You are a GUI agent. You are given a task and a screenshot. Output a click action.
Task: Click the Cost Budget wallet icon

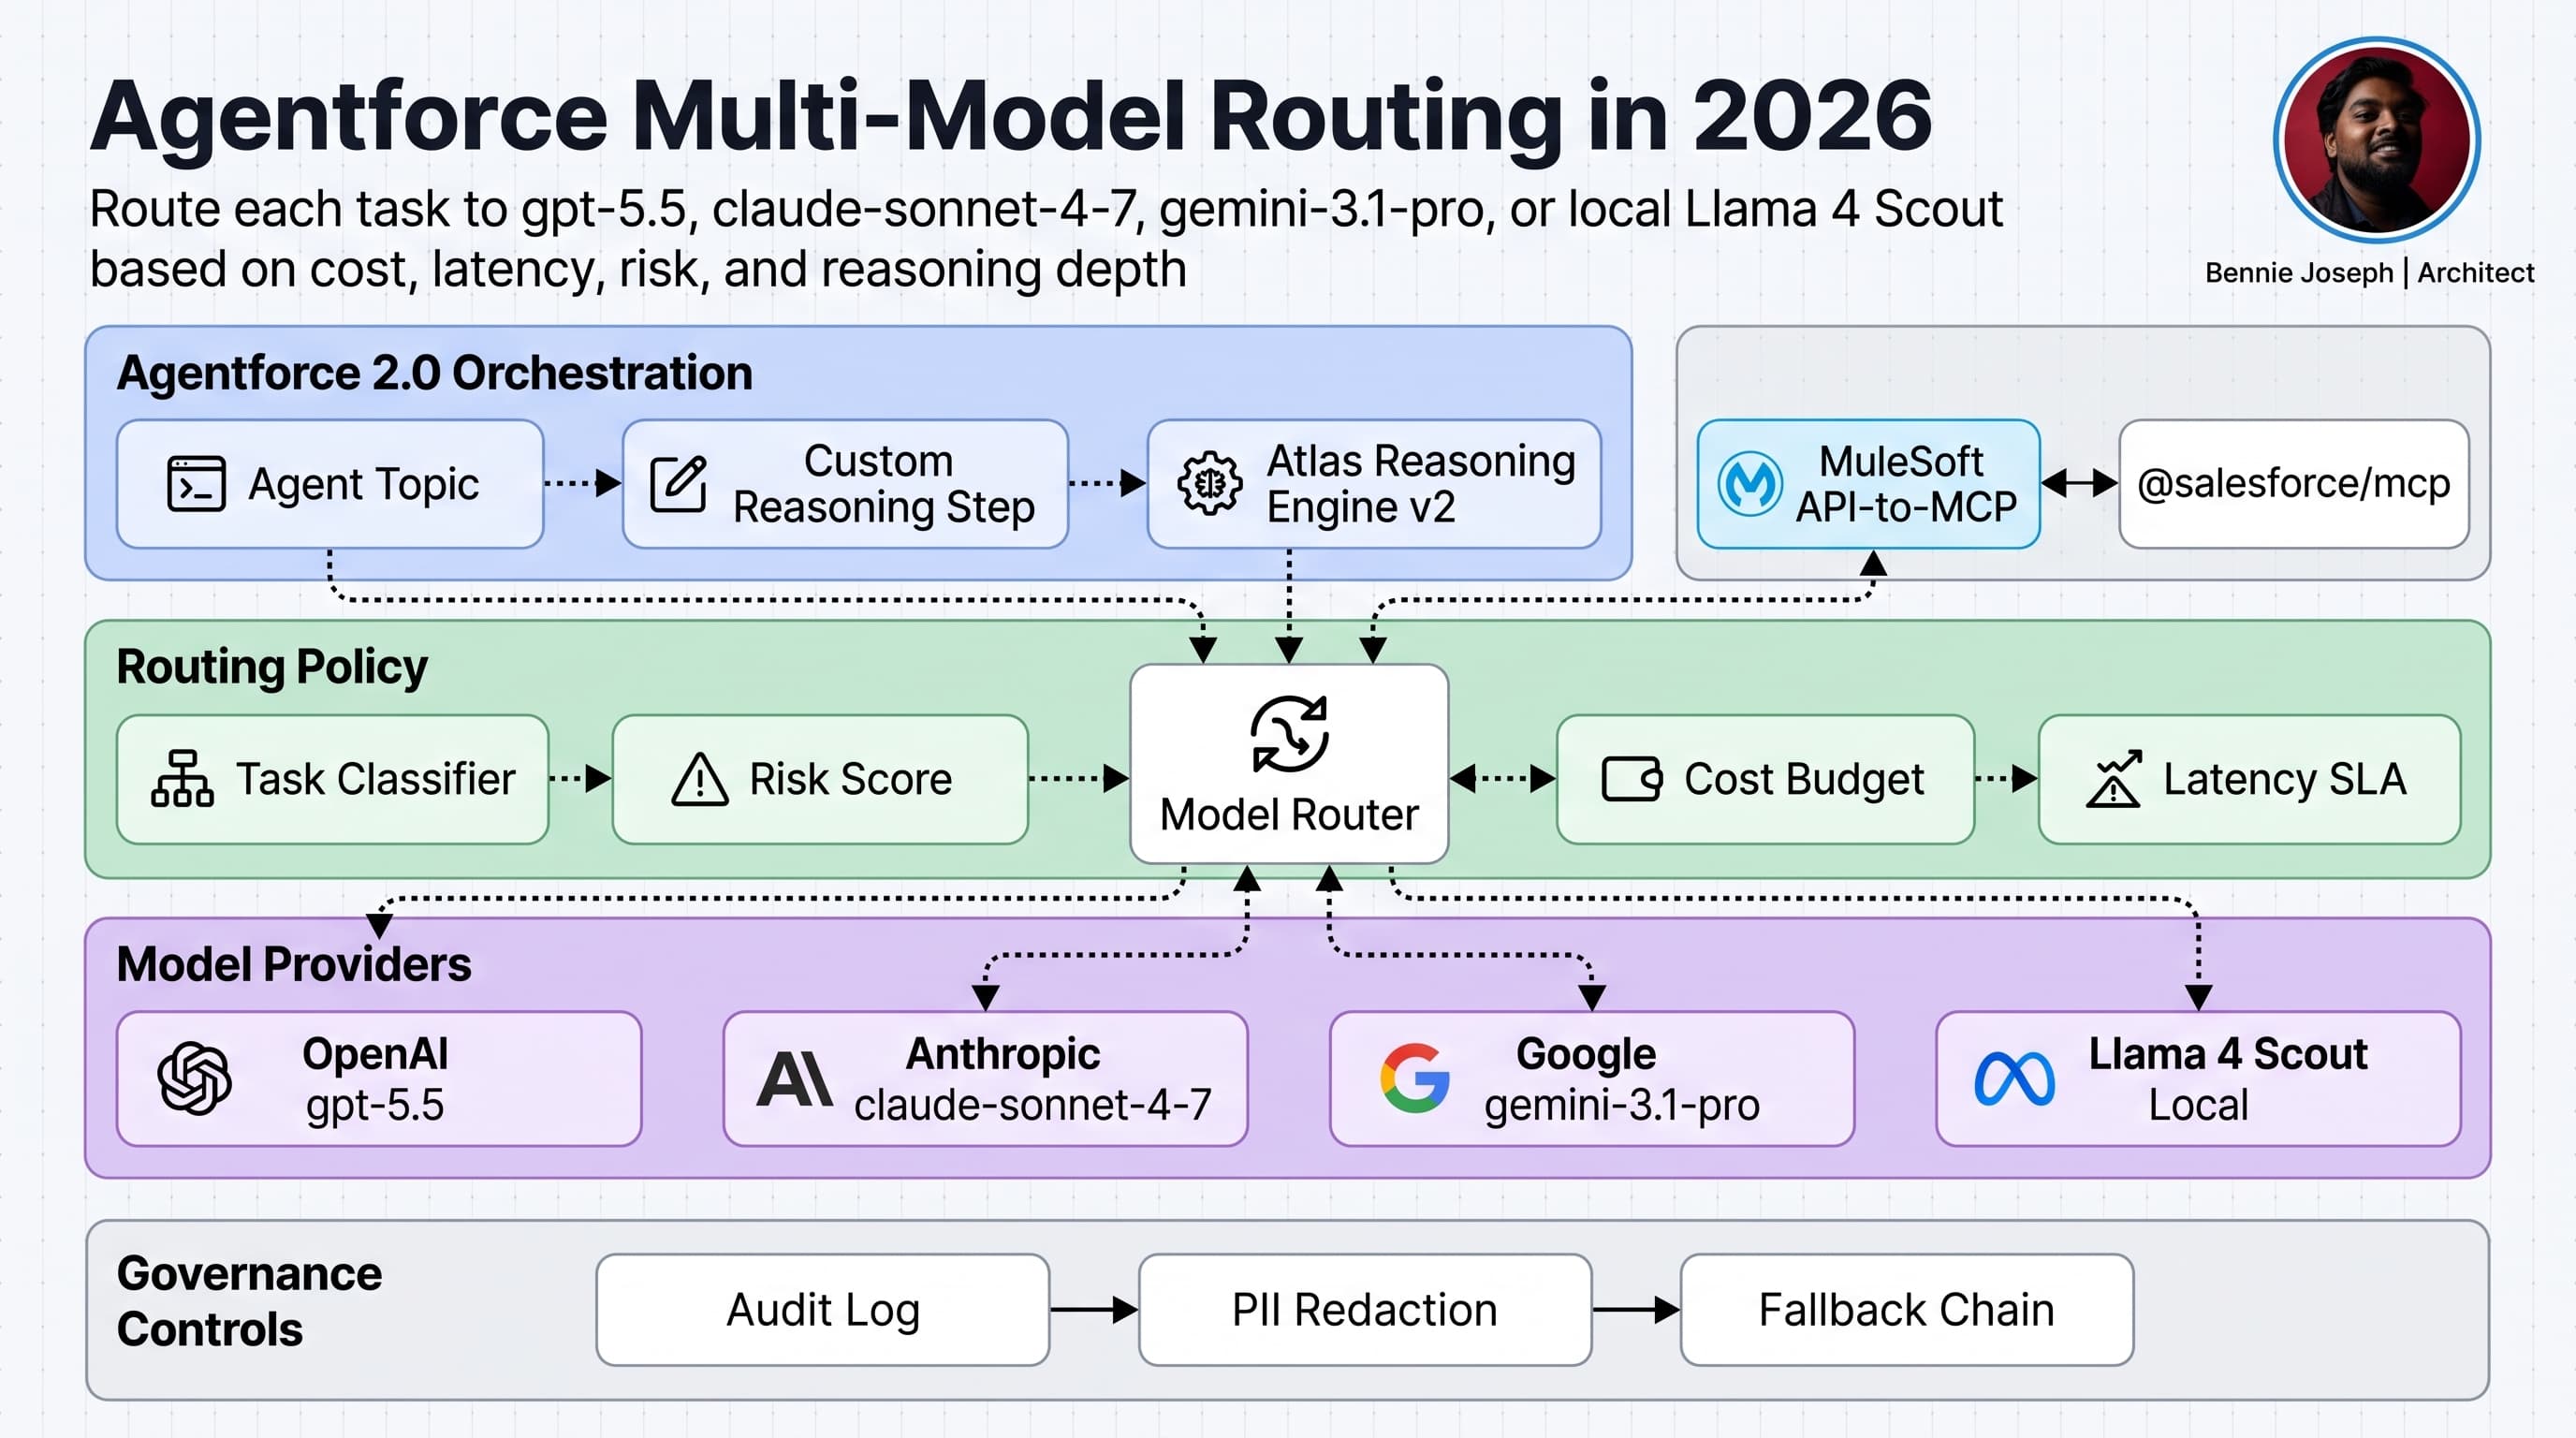(1632, 779)
